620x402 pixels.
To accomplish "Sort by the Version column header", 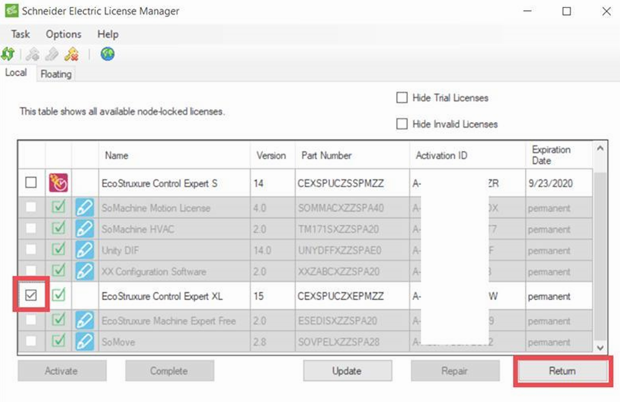I will (272, 155).
